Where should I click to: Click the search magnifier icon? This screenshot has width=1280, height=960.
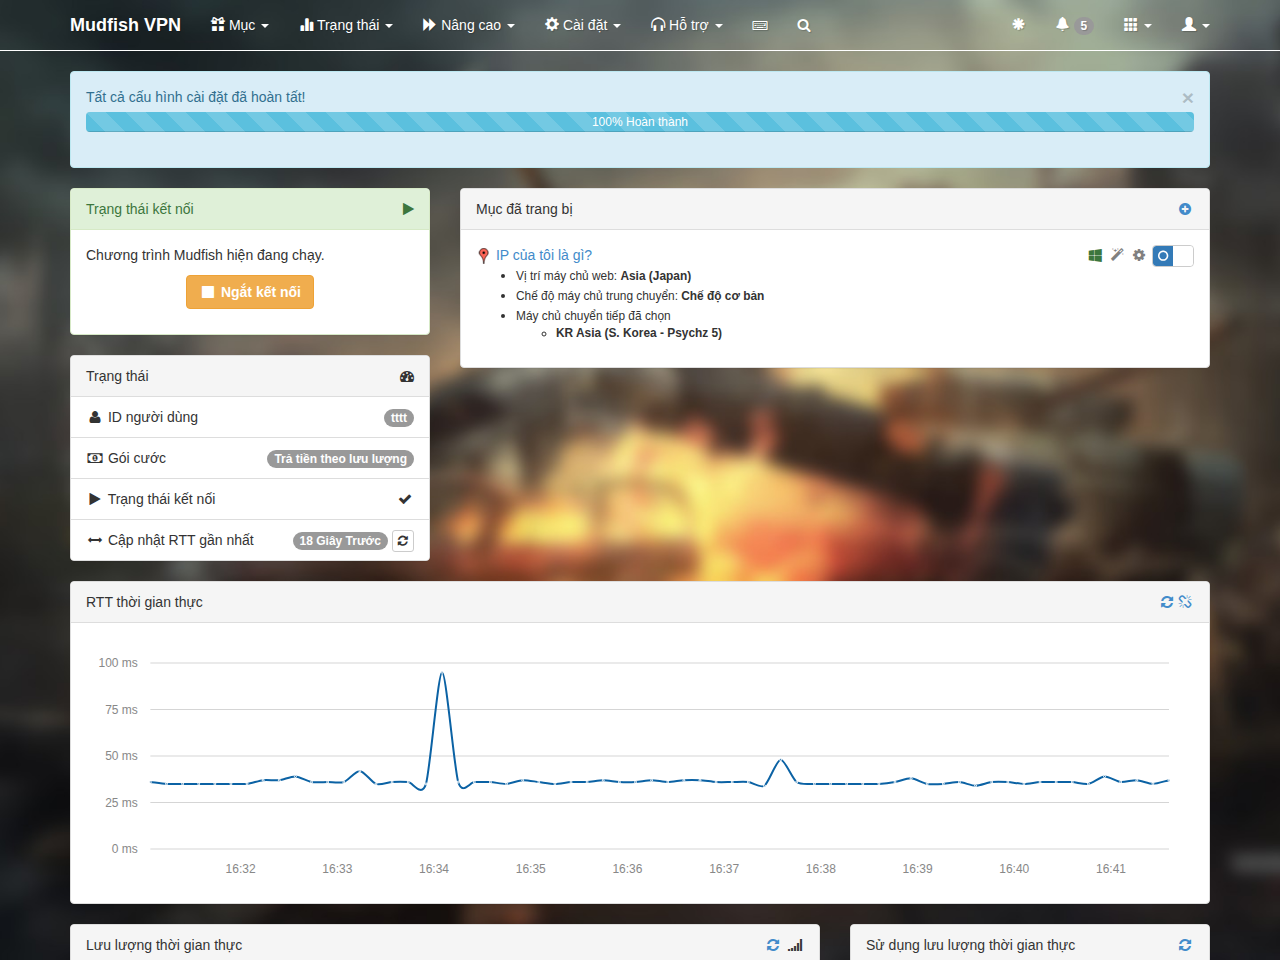point(804,25)
